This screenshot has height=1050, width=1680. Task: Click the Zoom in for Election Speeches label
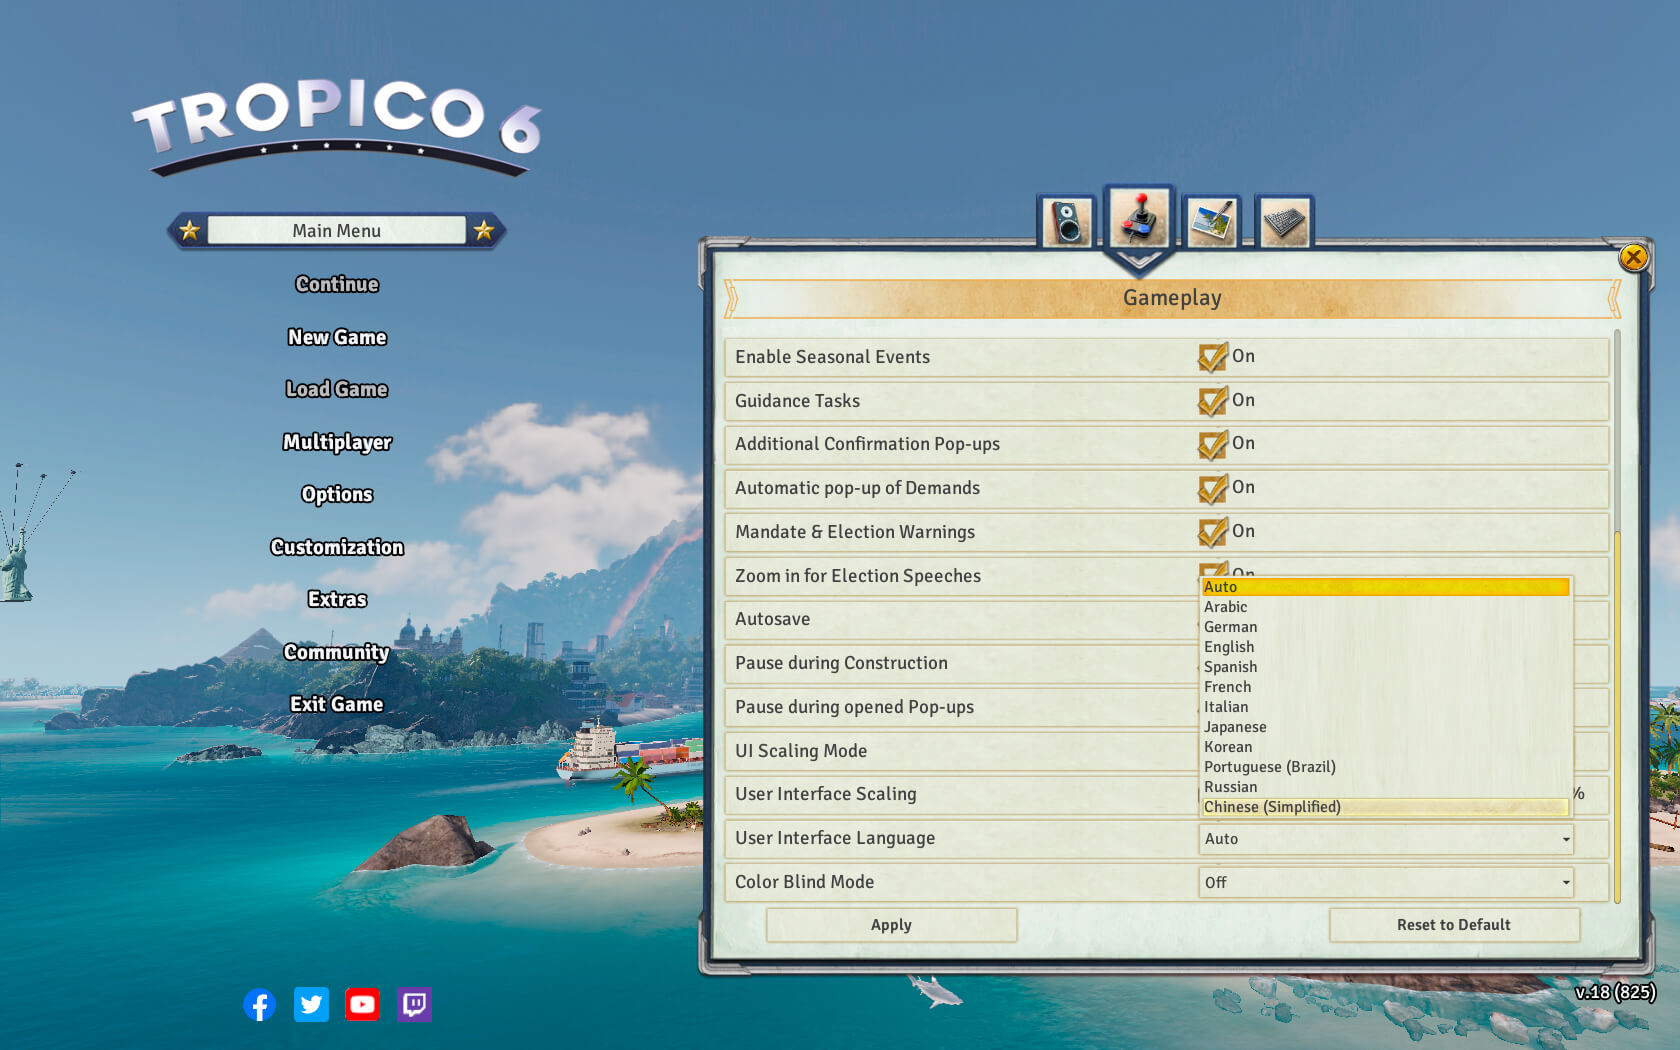858,576
